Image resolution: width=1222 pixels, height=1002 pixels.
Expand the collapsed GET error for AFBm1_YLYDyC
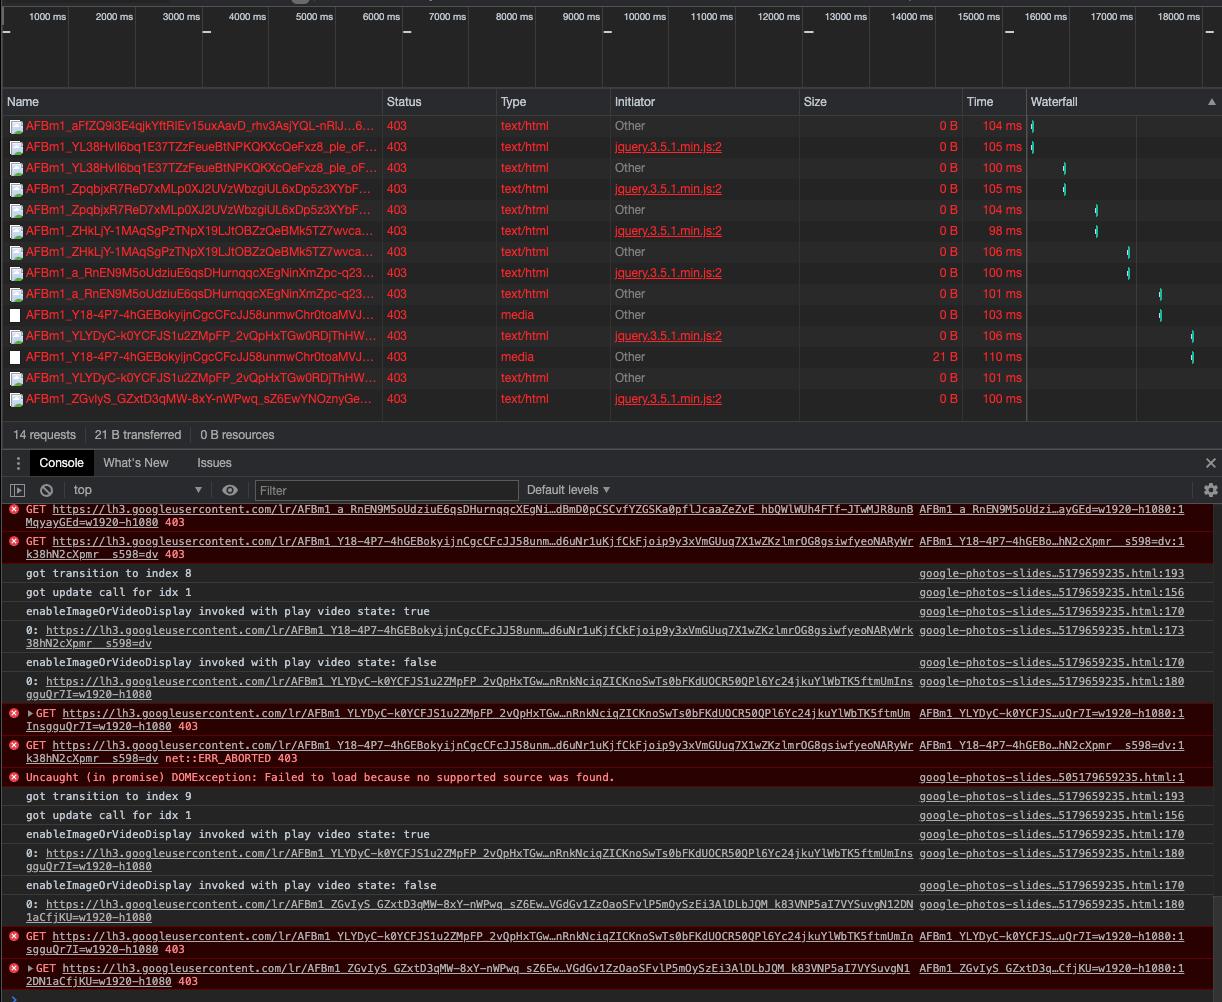tap(30, 714)
